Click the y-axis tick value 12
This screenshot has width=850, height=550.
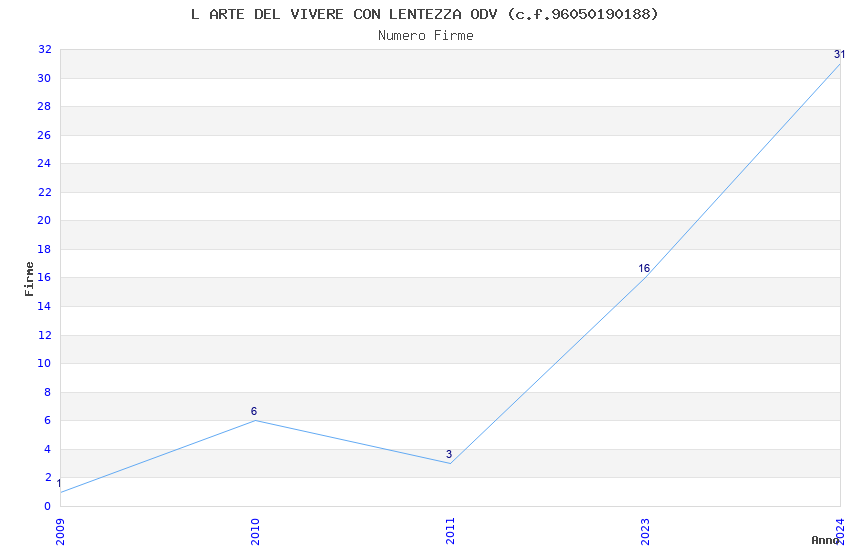point(44,335)
